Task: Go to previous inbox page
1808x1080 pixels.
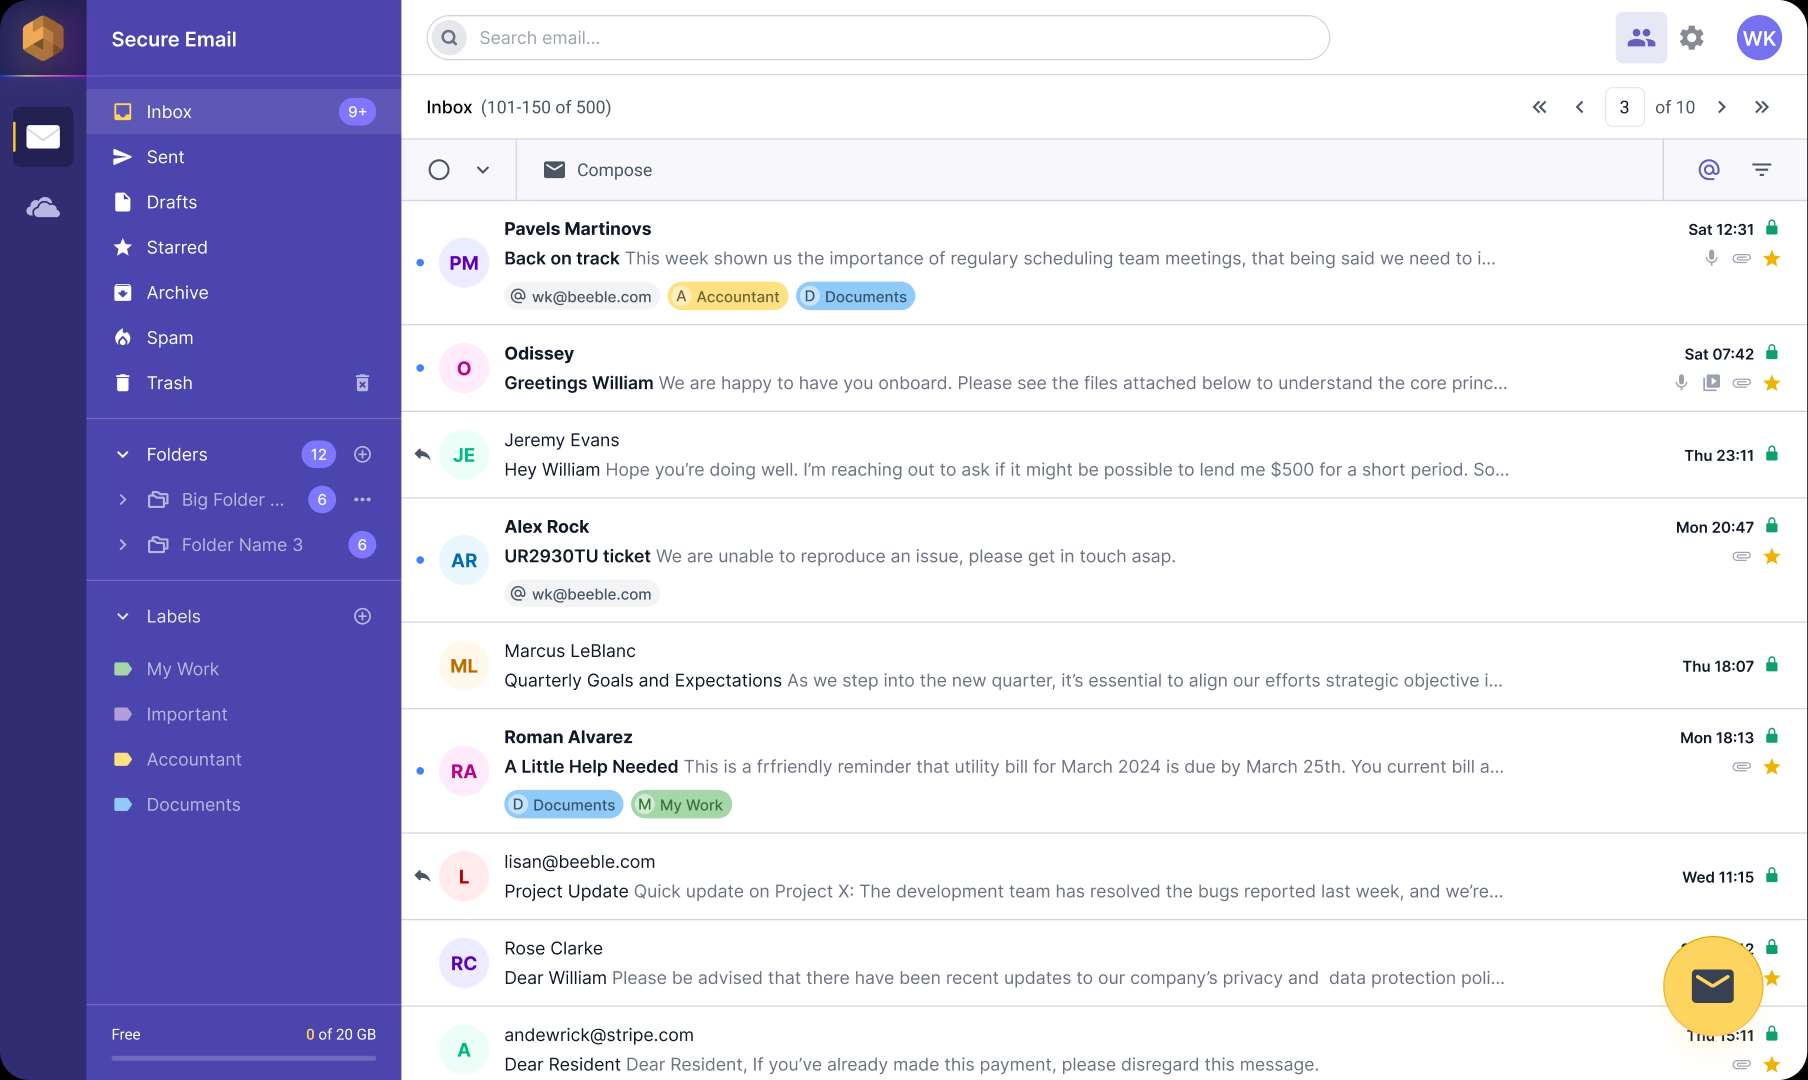Action: pos(1580,107)
